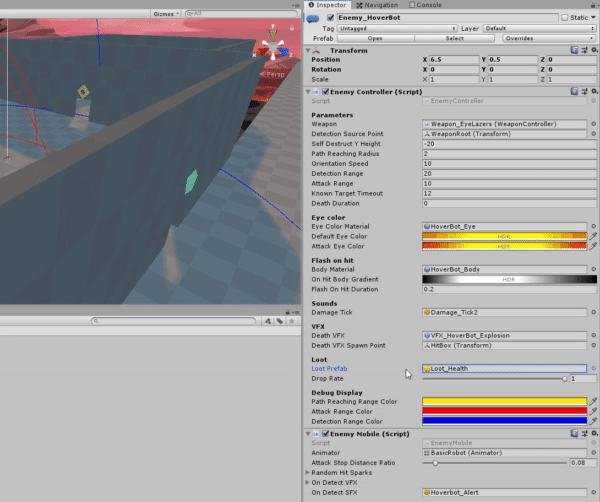This screenshot has height=502, width=600.
Task: Disable Enemy Mobile script checkbox
Action: (326, 434)
